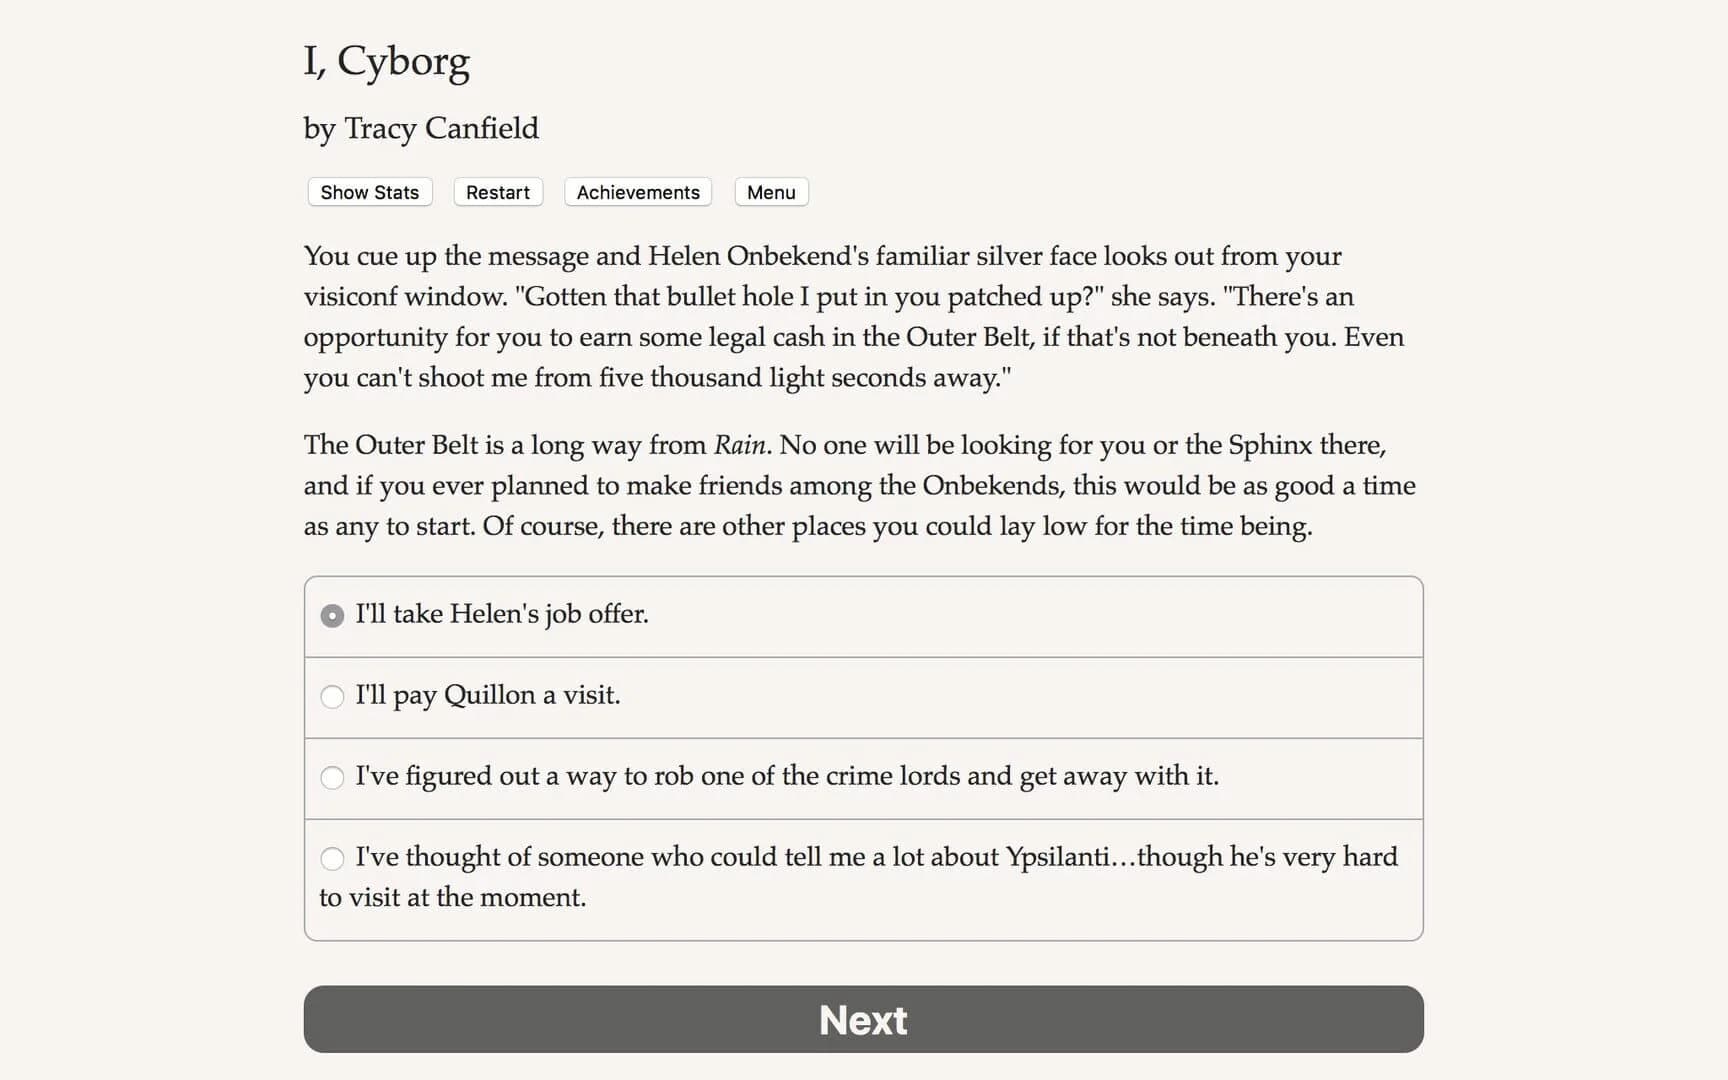Click the author name Tracy Canfield
This screenshot has height=1080, width=1728.
click(420, 128)
